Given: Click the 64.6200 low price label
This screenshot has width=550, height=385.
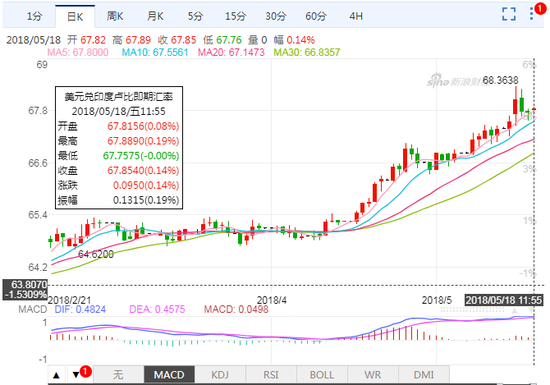Looking at the screenshot, I should point(96,254).
